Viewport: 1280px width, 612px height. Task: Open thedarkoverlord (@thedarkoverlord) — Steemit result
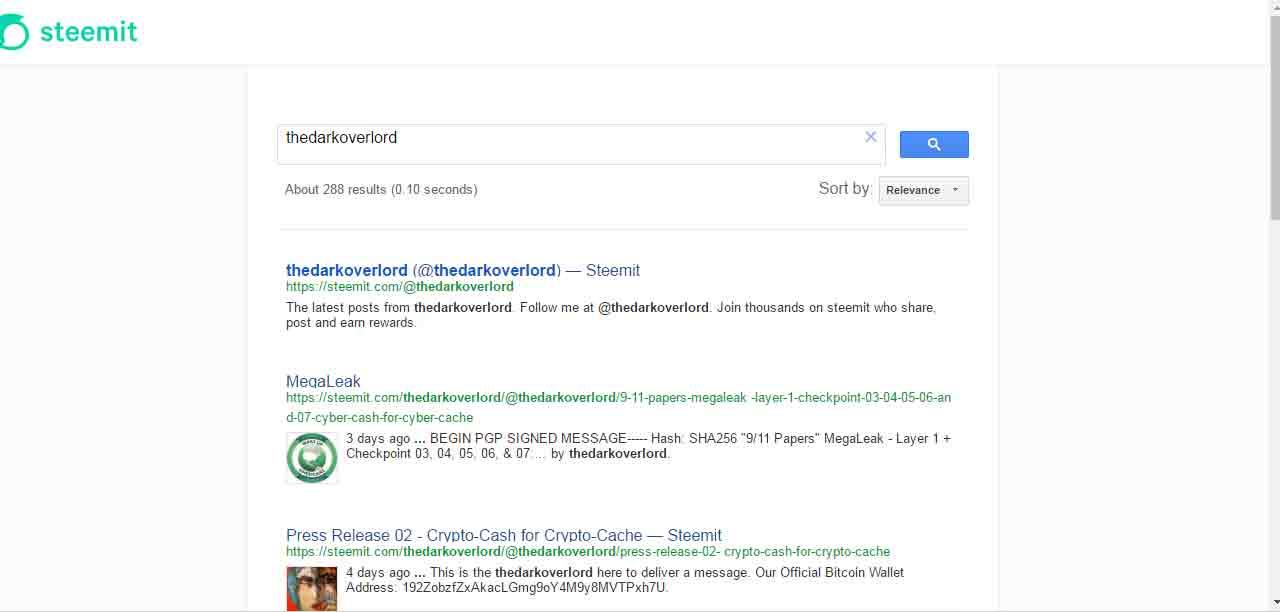click(x=462, y=270)
